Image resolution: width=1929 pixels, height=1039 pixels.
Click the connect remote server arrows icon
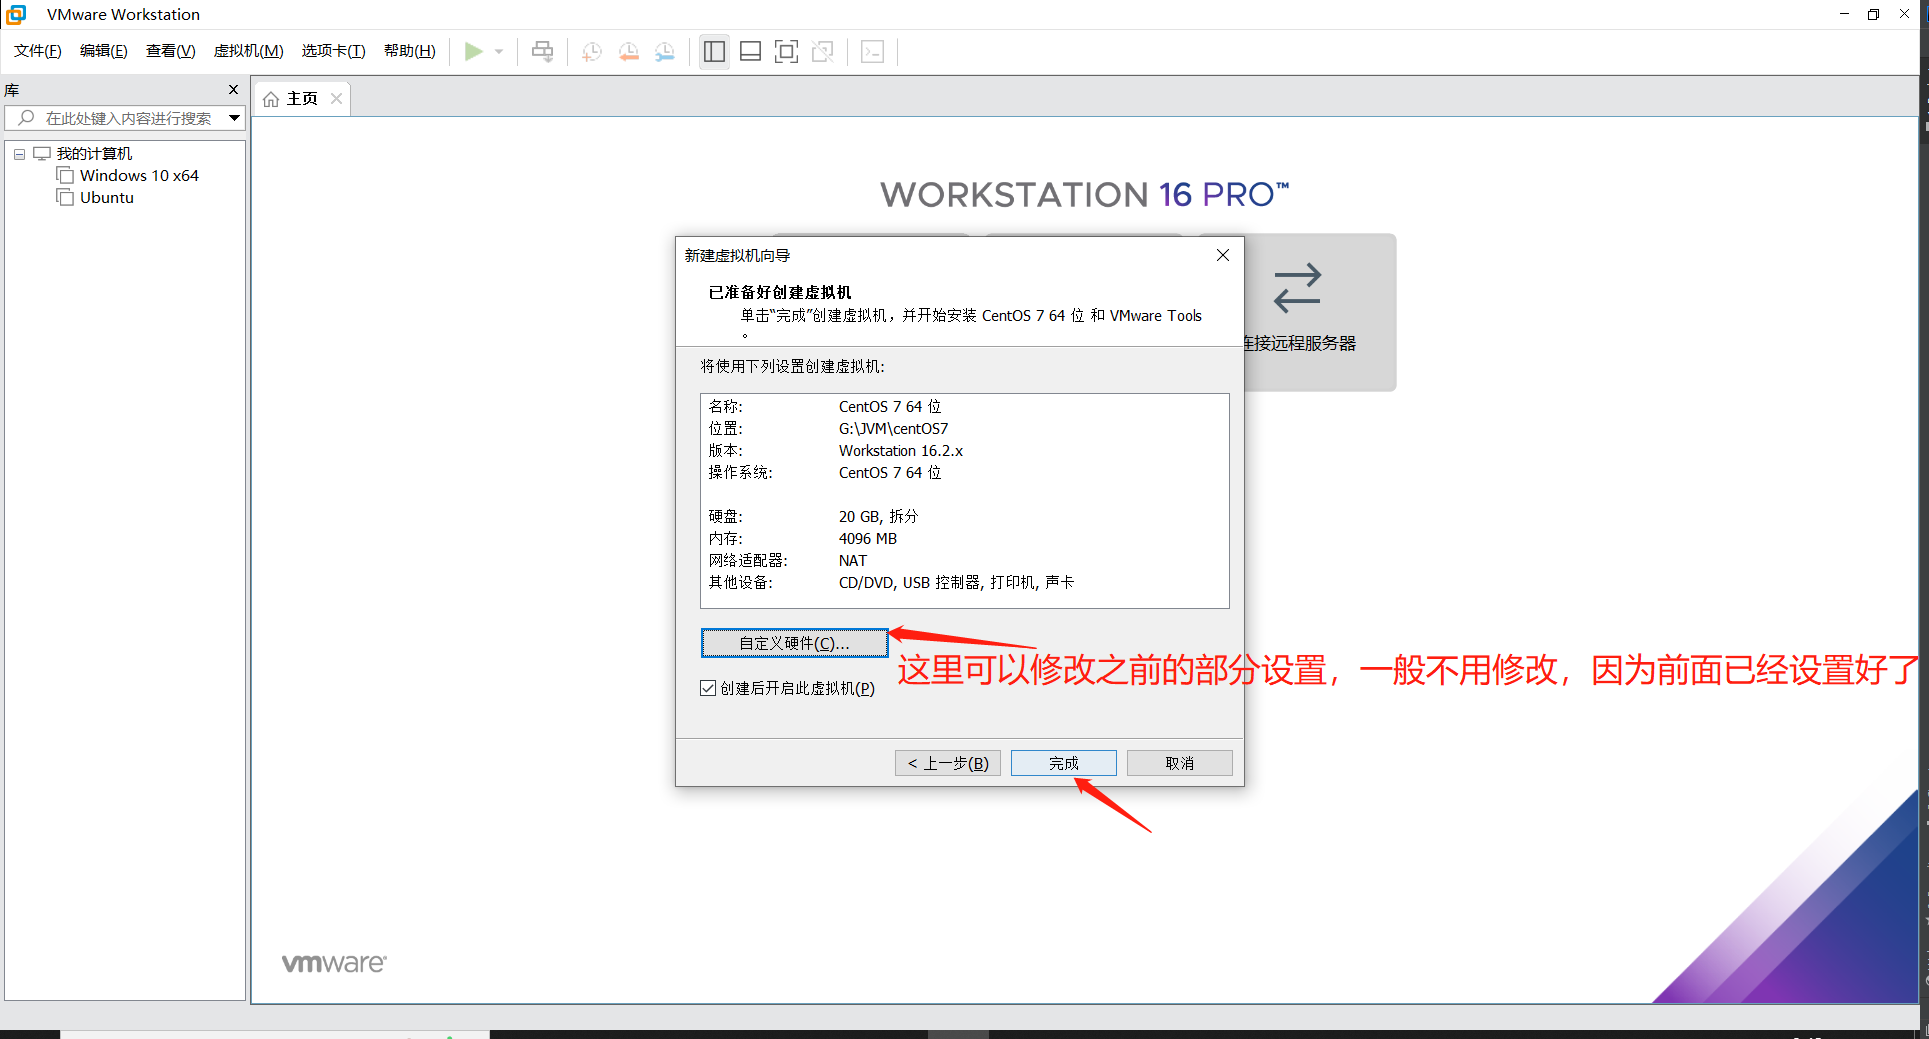click(x=1298, y=288)
